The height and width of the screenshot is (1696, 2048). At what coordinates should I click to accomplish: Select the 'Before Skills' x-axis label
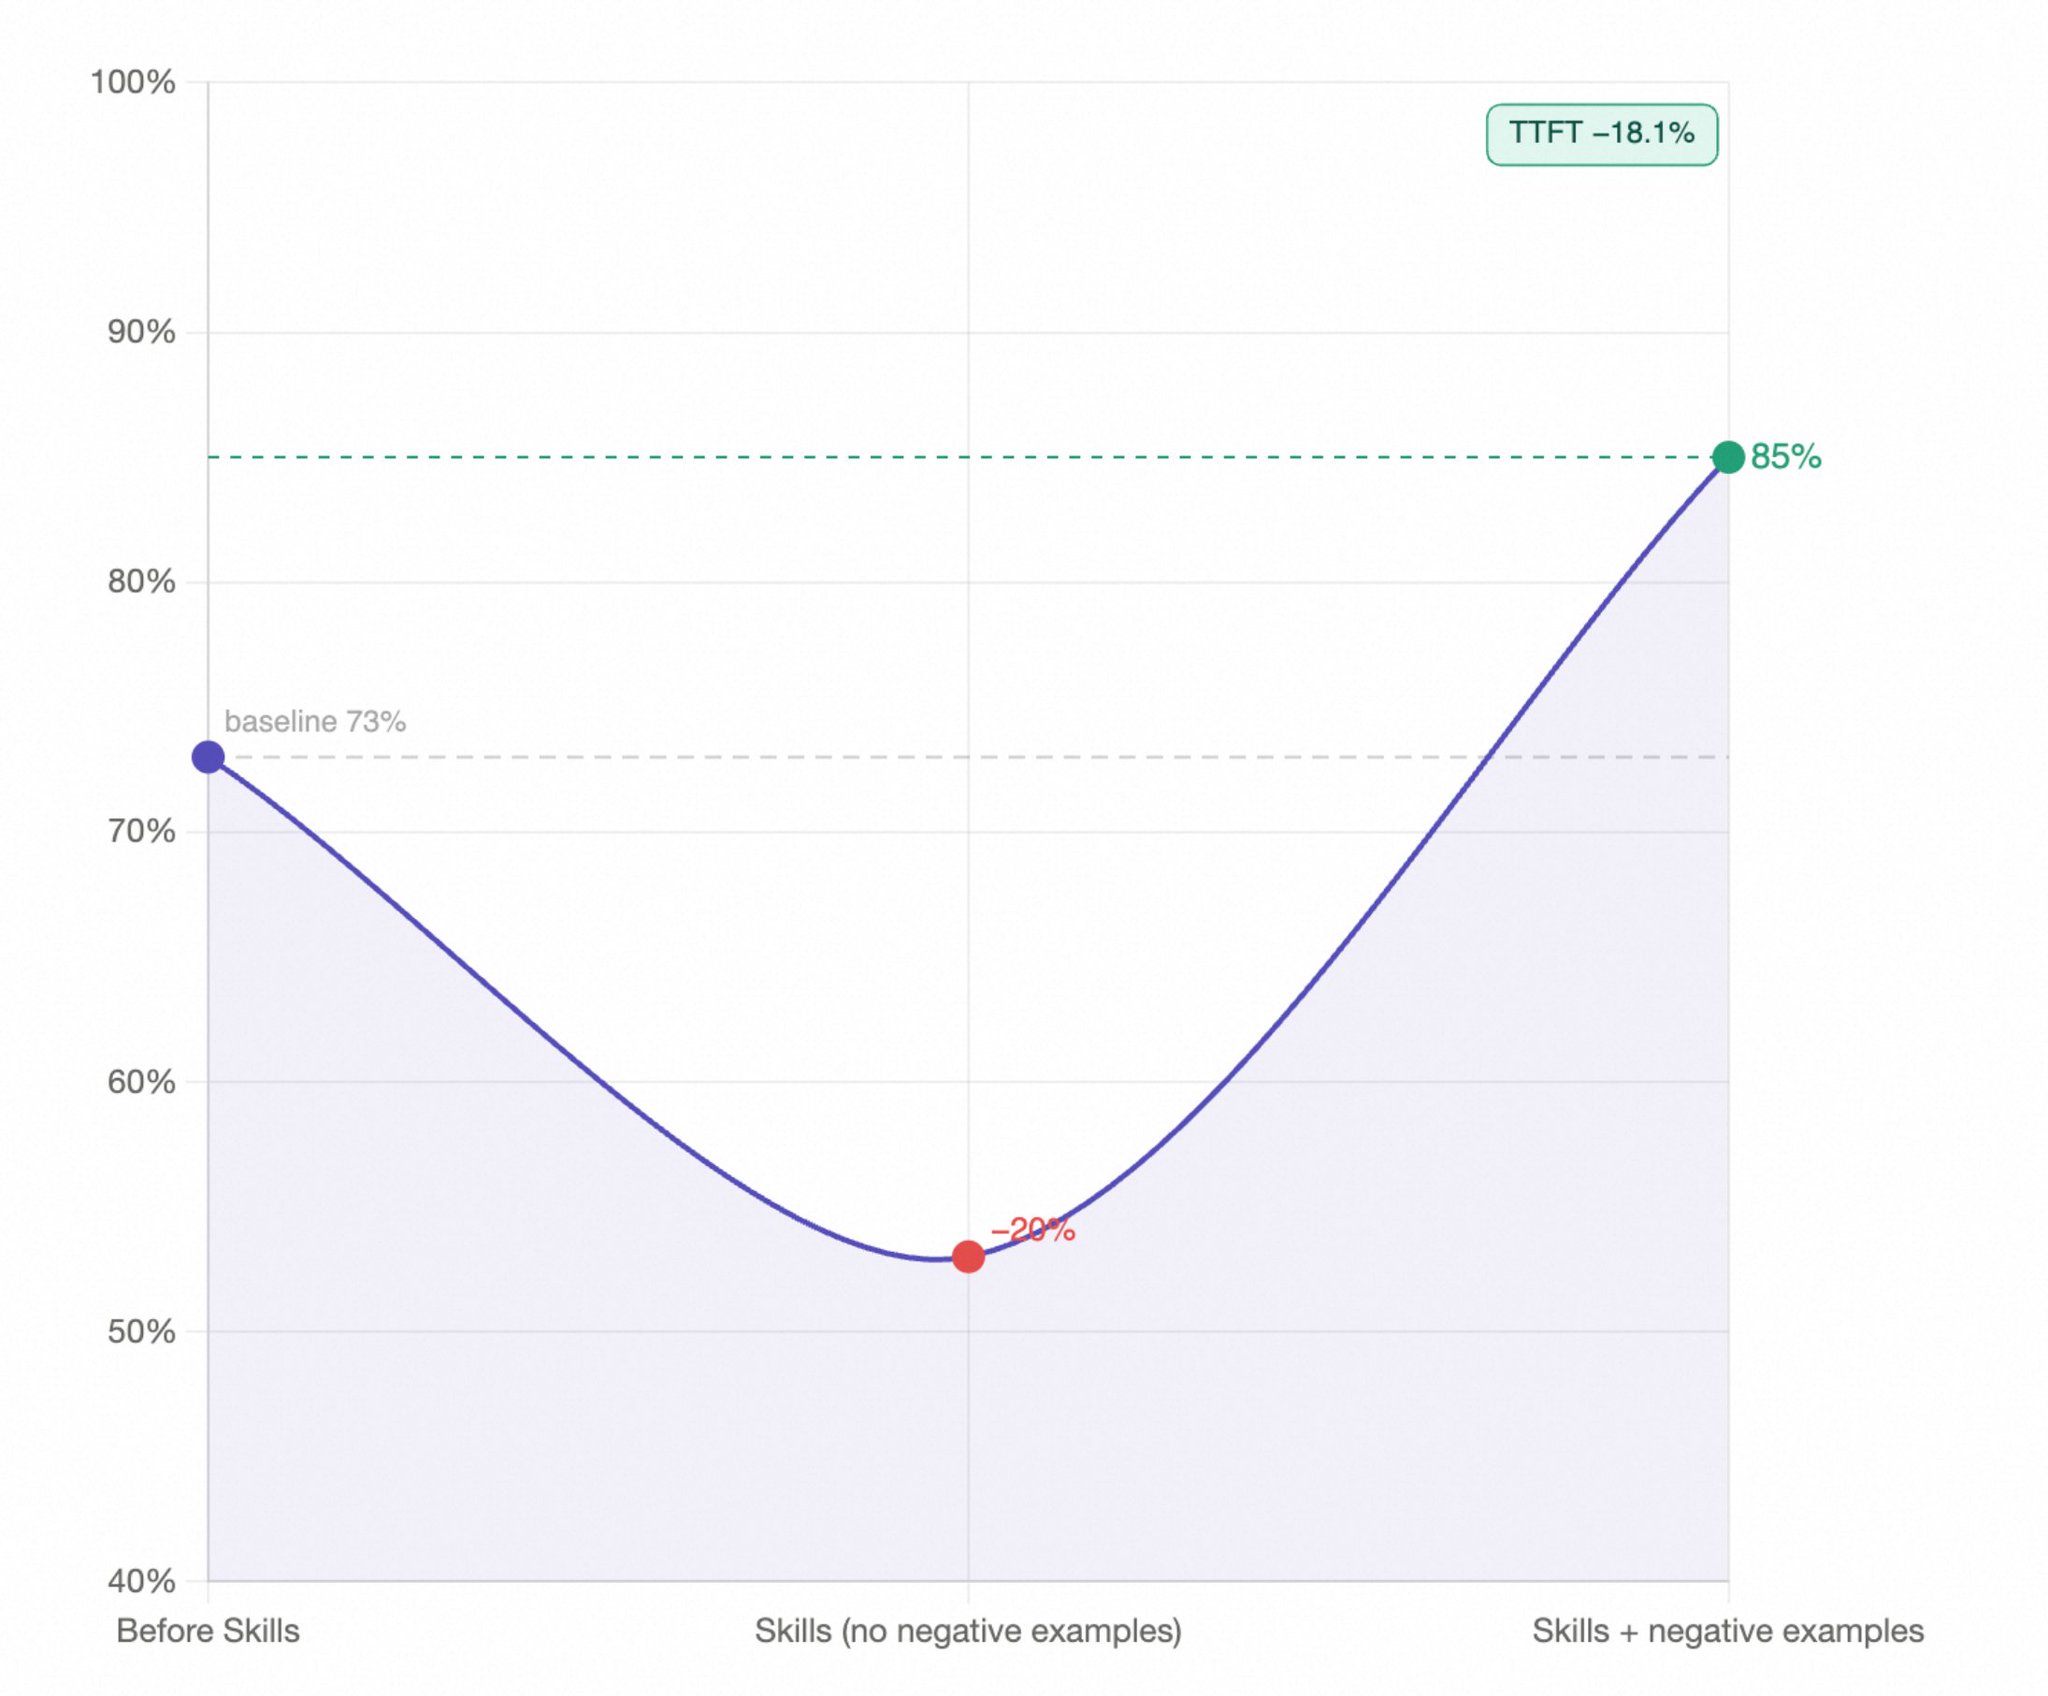coord(208,1631)
